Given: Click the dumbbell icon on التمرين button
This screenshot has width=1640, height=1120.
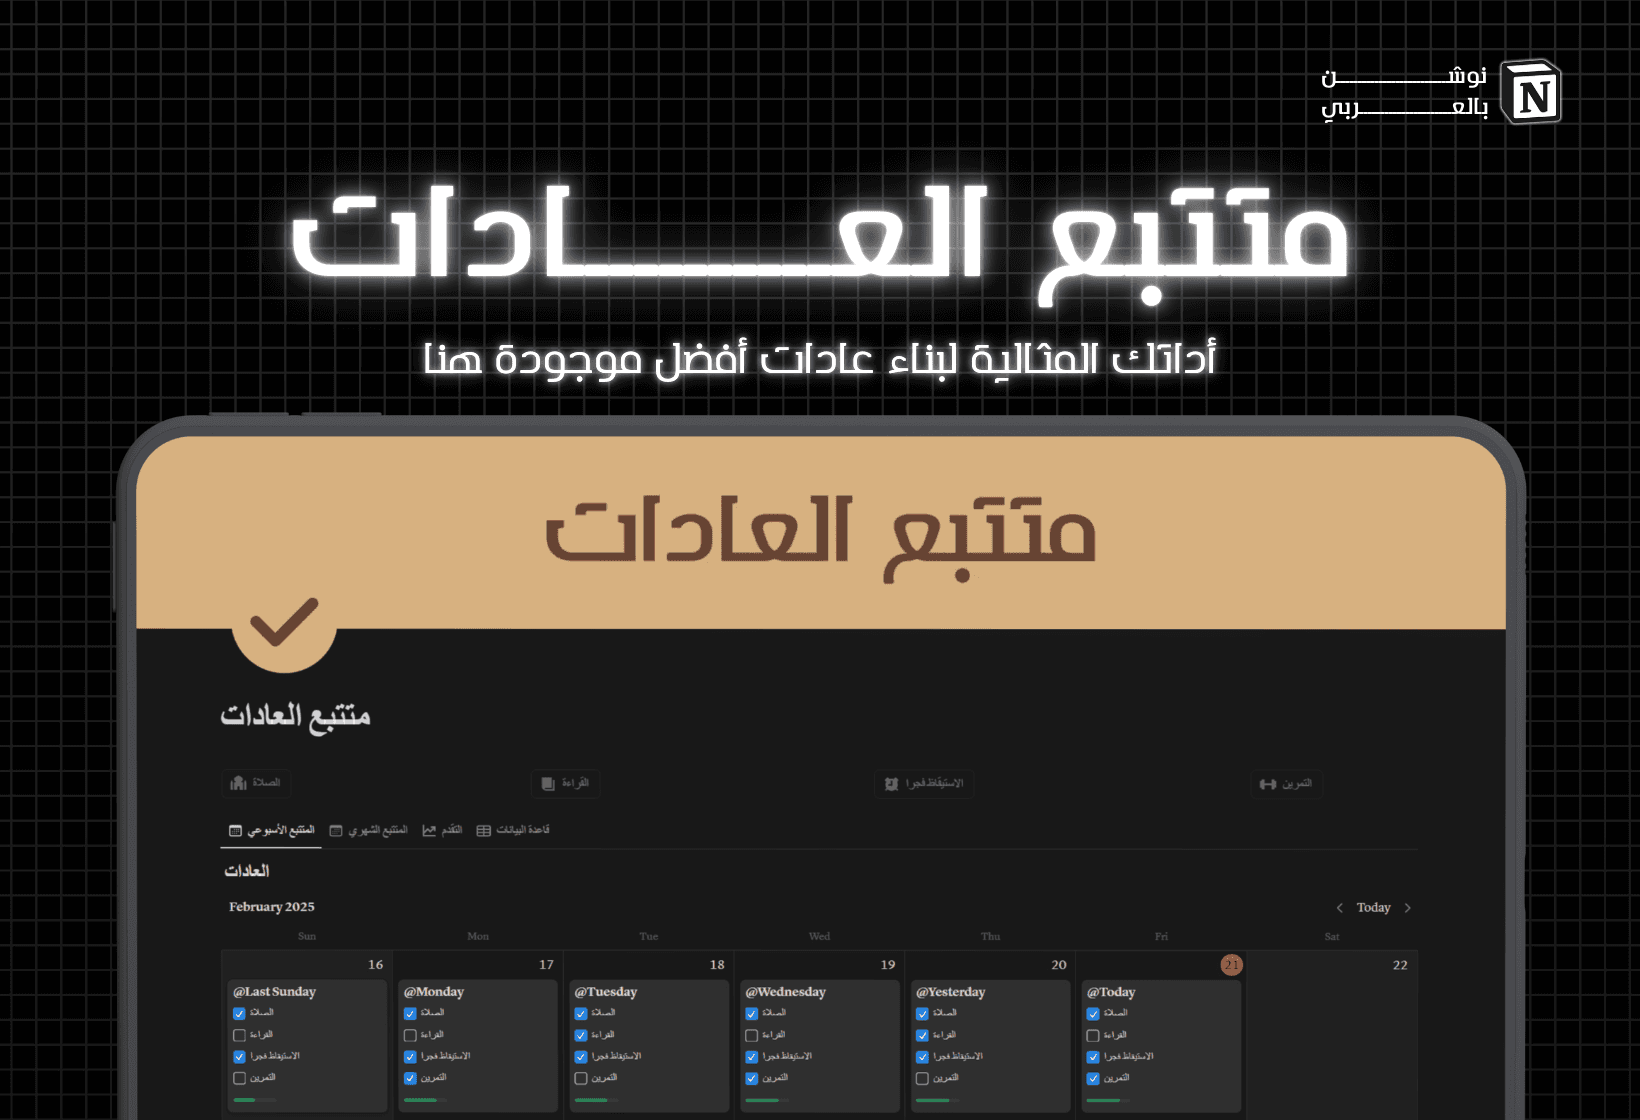Looking at the screenshot, I should pyautogui.click(x=1268, y=784).
